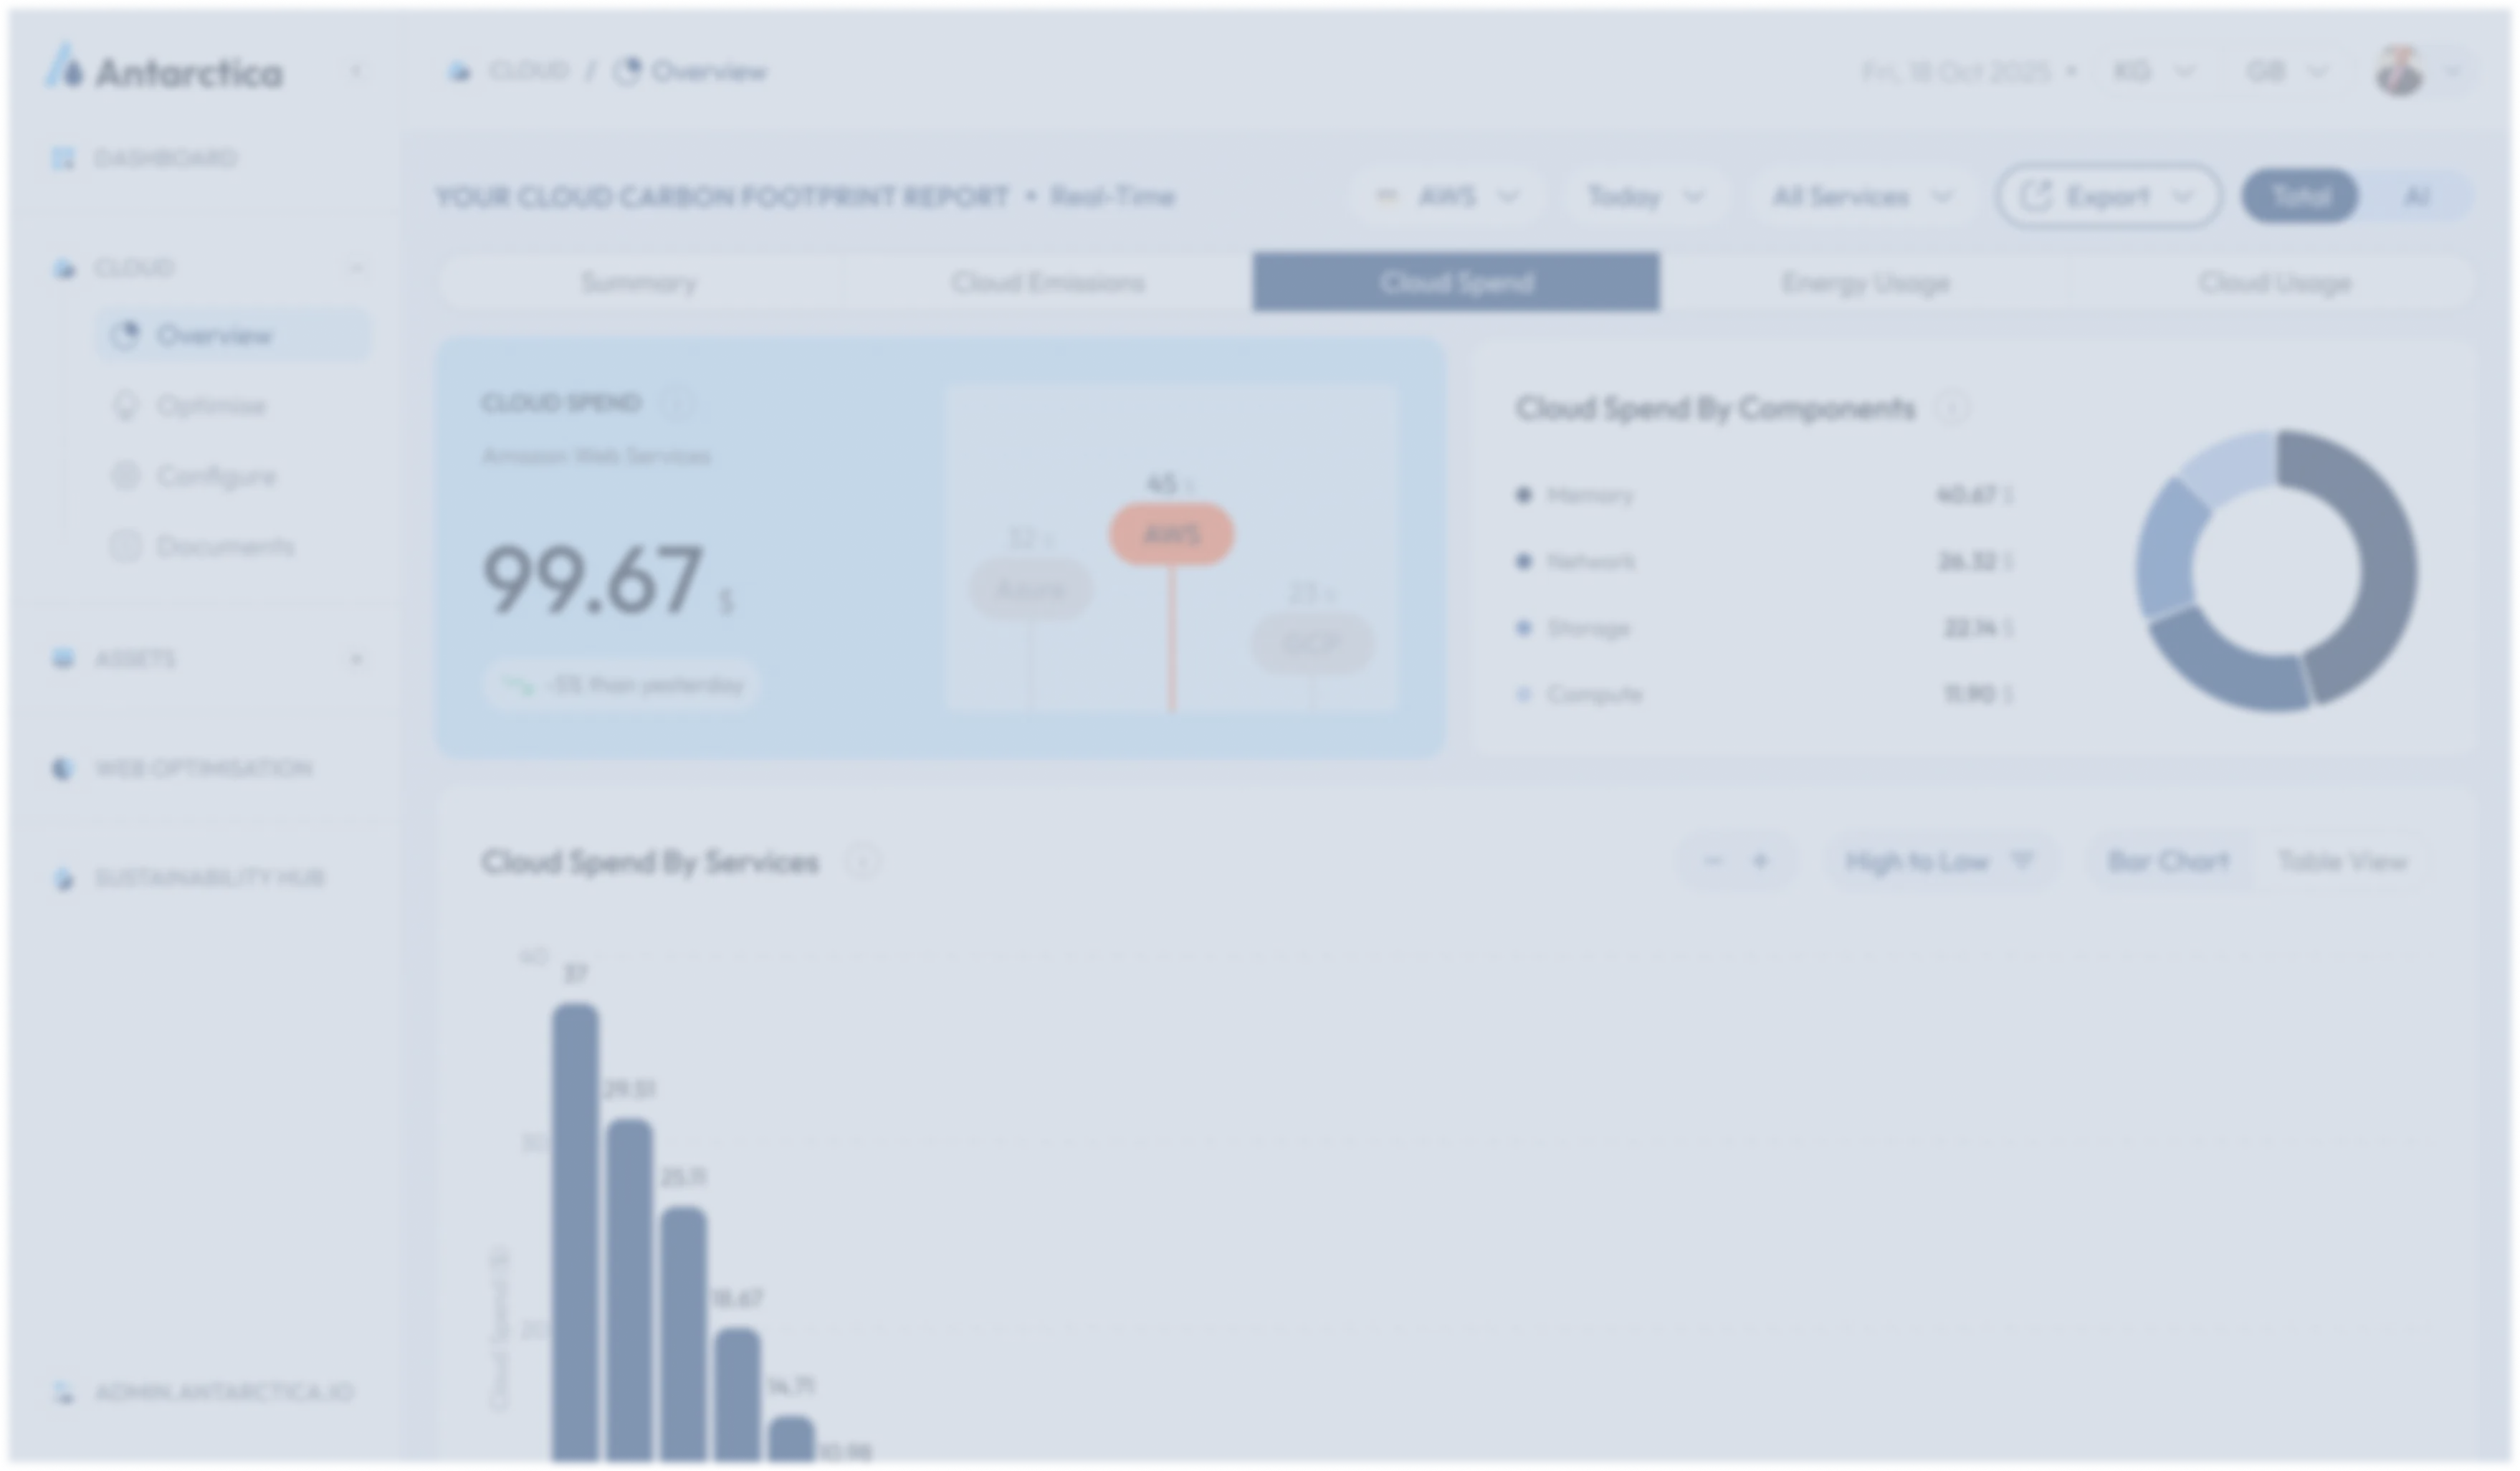Switch to Table View
2520x1471 pixels.
[2342, 861]
